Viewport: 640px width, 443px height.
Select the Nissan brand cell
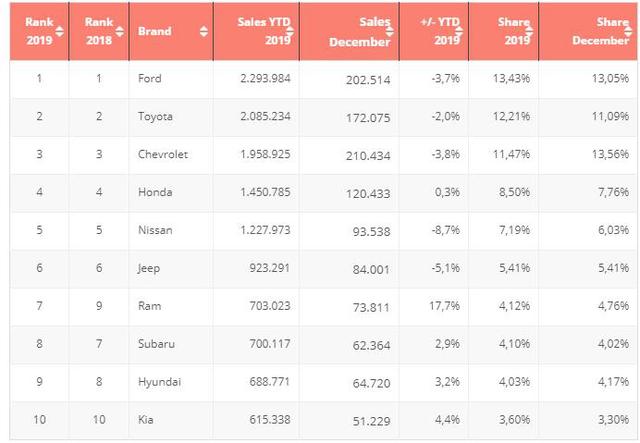pos(155,231)
